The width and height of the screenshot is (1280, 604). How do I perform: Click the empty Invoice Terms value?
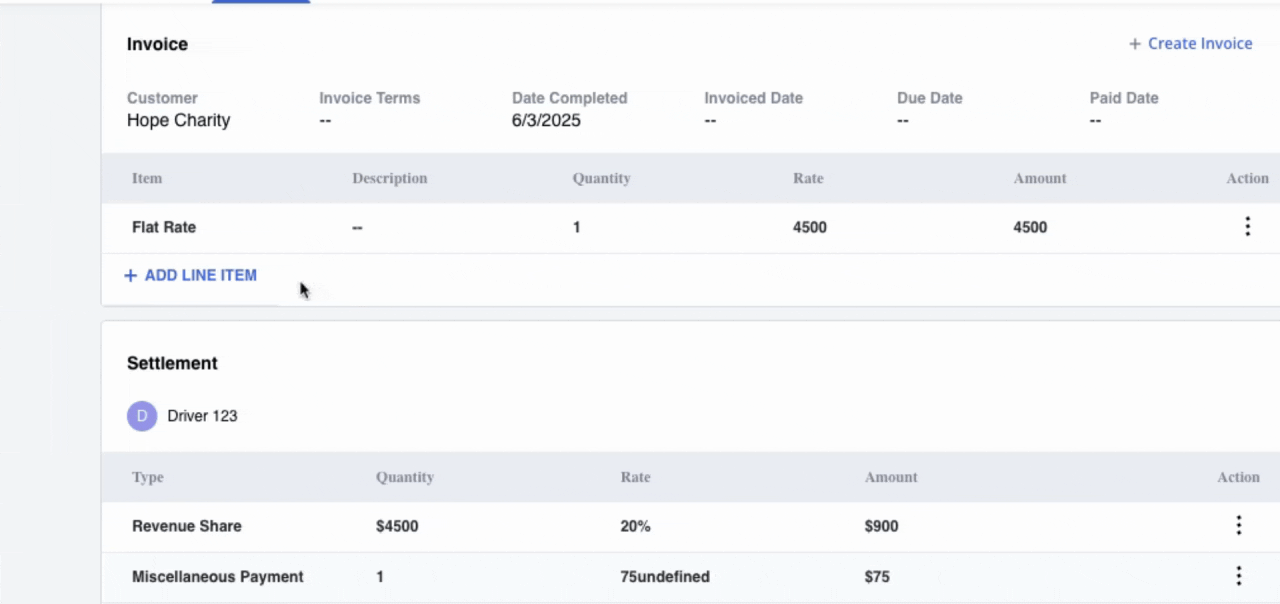[x=325, y=121]
